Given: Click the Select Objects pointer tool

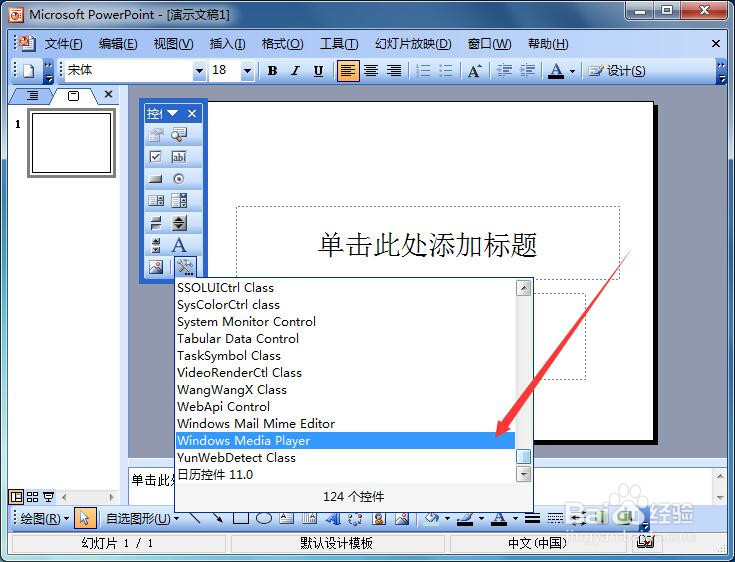Looking at the screenshot, I should [x=84, y=518].
